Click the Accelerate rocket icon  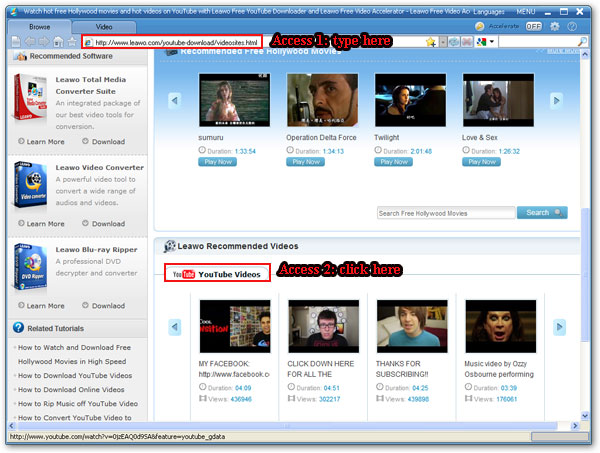pos(479,26)
